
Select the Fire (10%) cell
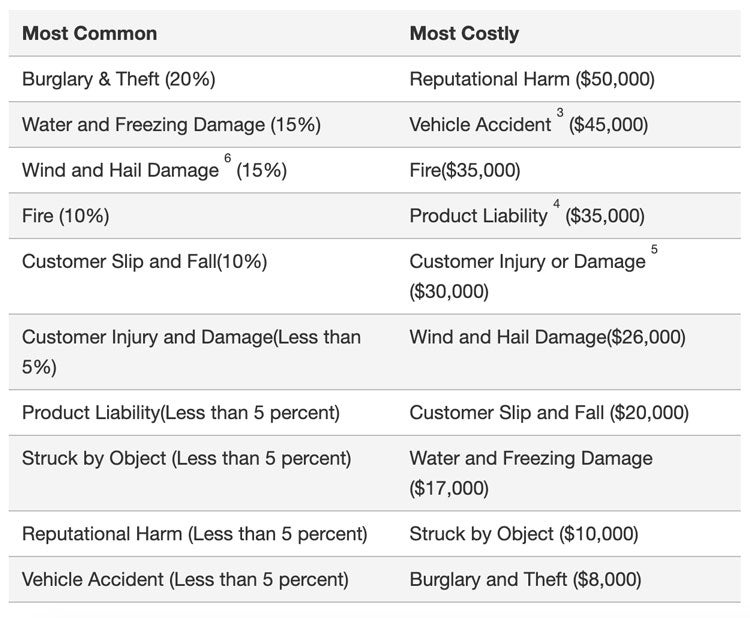pyautogui.click(x=65, y=215)
